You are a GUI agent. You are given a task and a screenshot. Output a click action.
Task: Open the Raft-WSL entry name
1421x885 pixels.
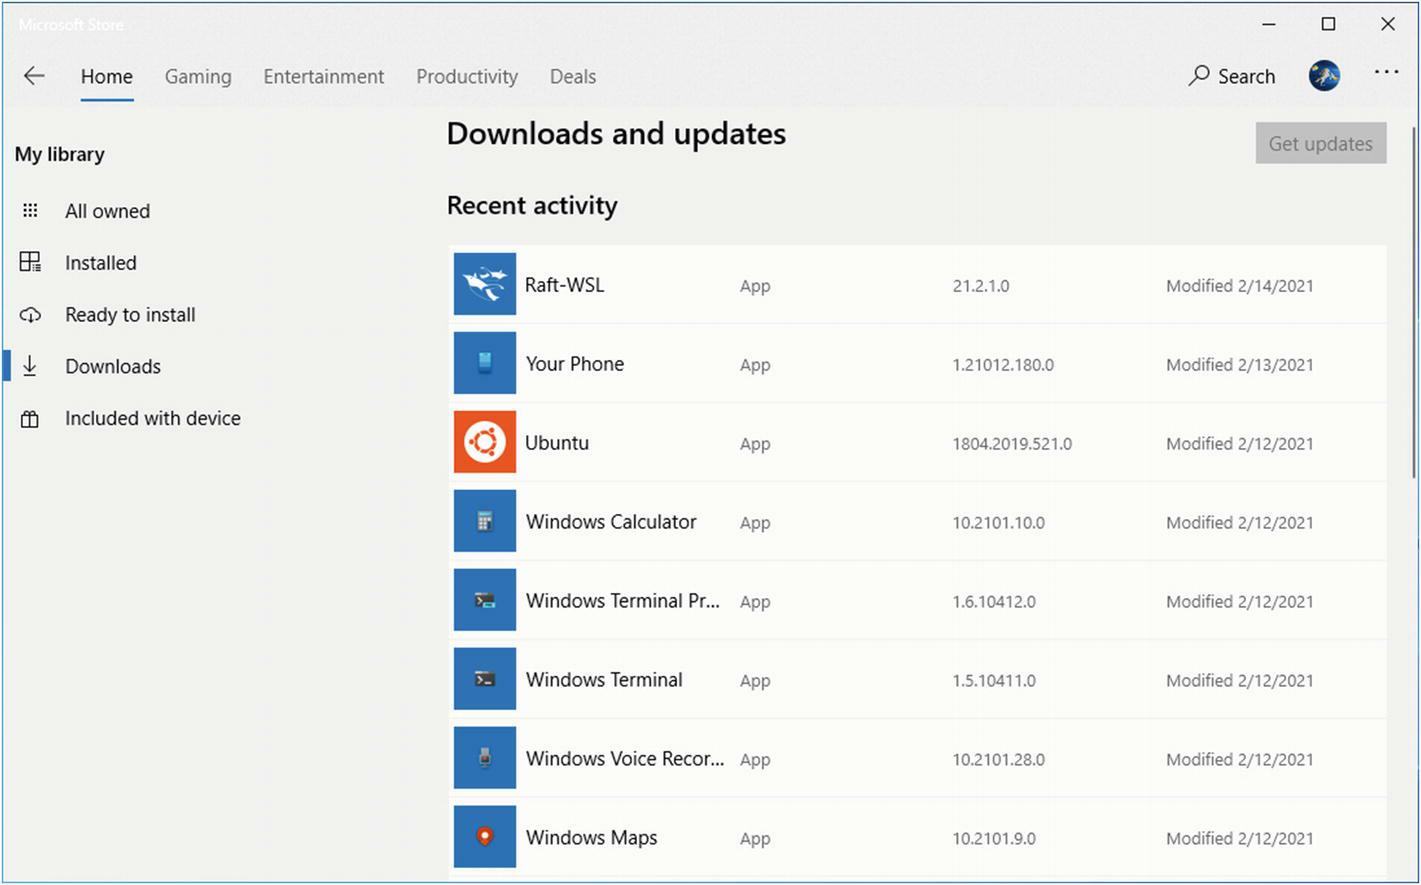coord(564,285)
